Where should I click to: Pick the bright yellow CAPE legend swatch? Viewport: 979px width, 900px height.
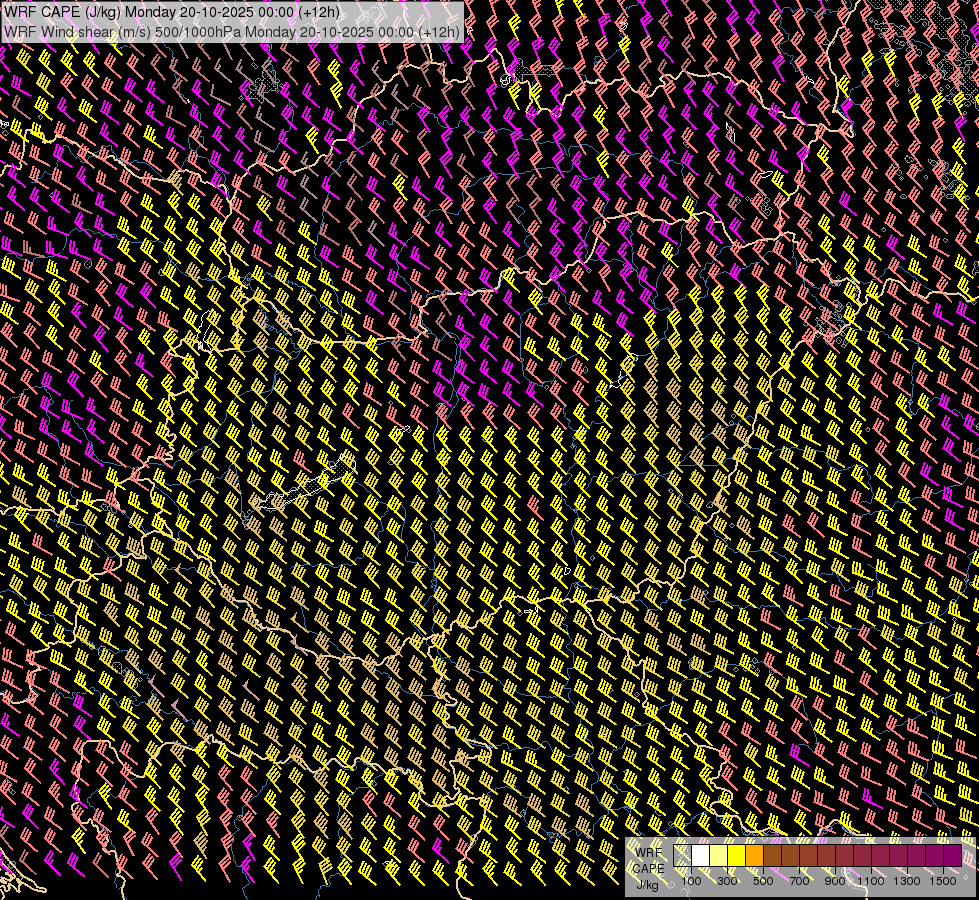pyautogui.click(x=736, y=856)
